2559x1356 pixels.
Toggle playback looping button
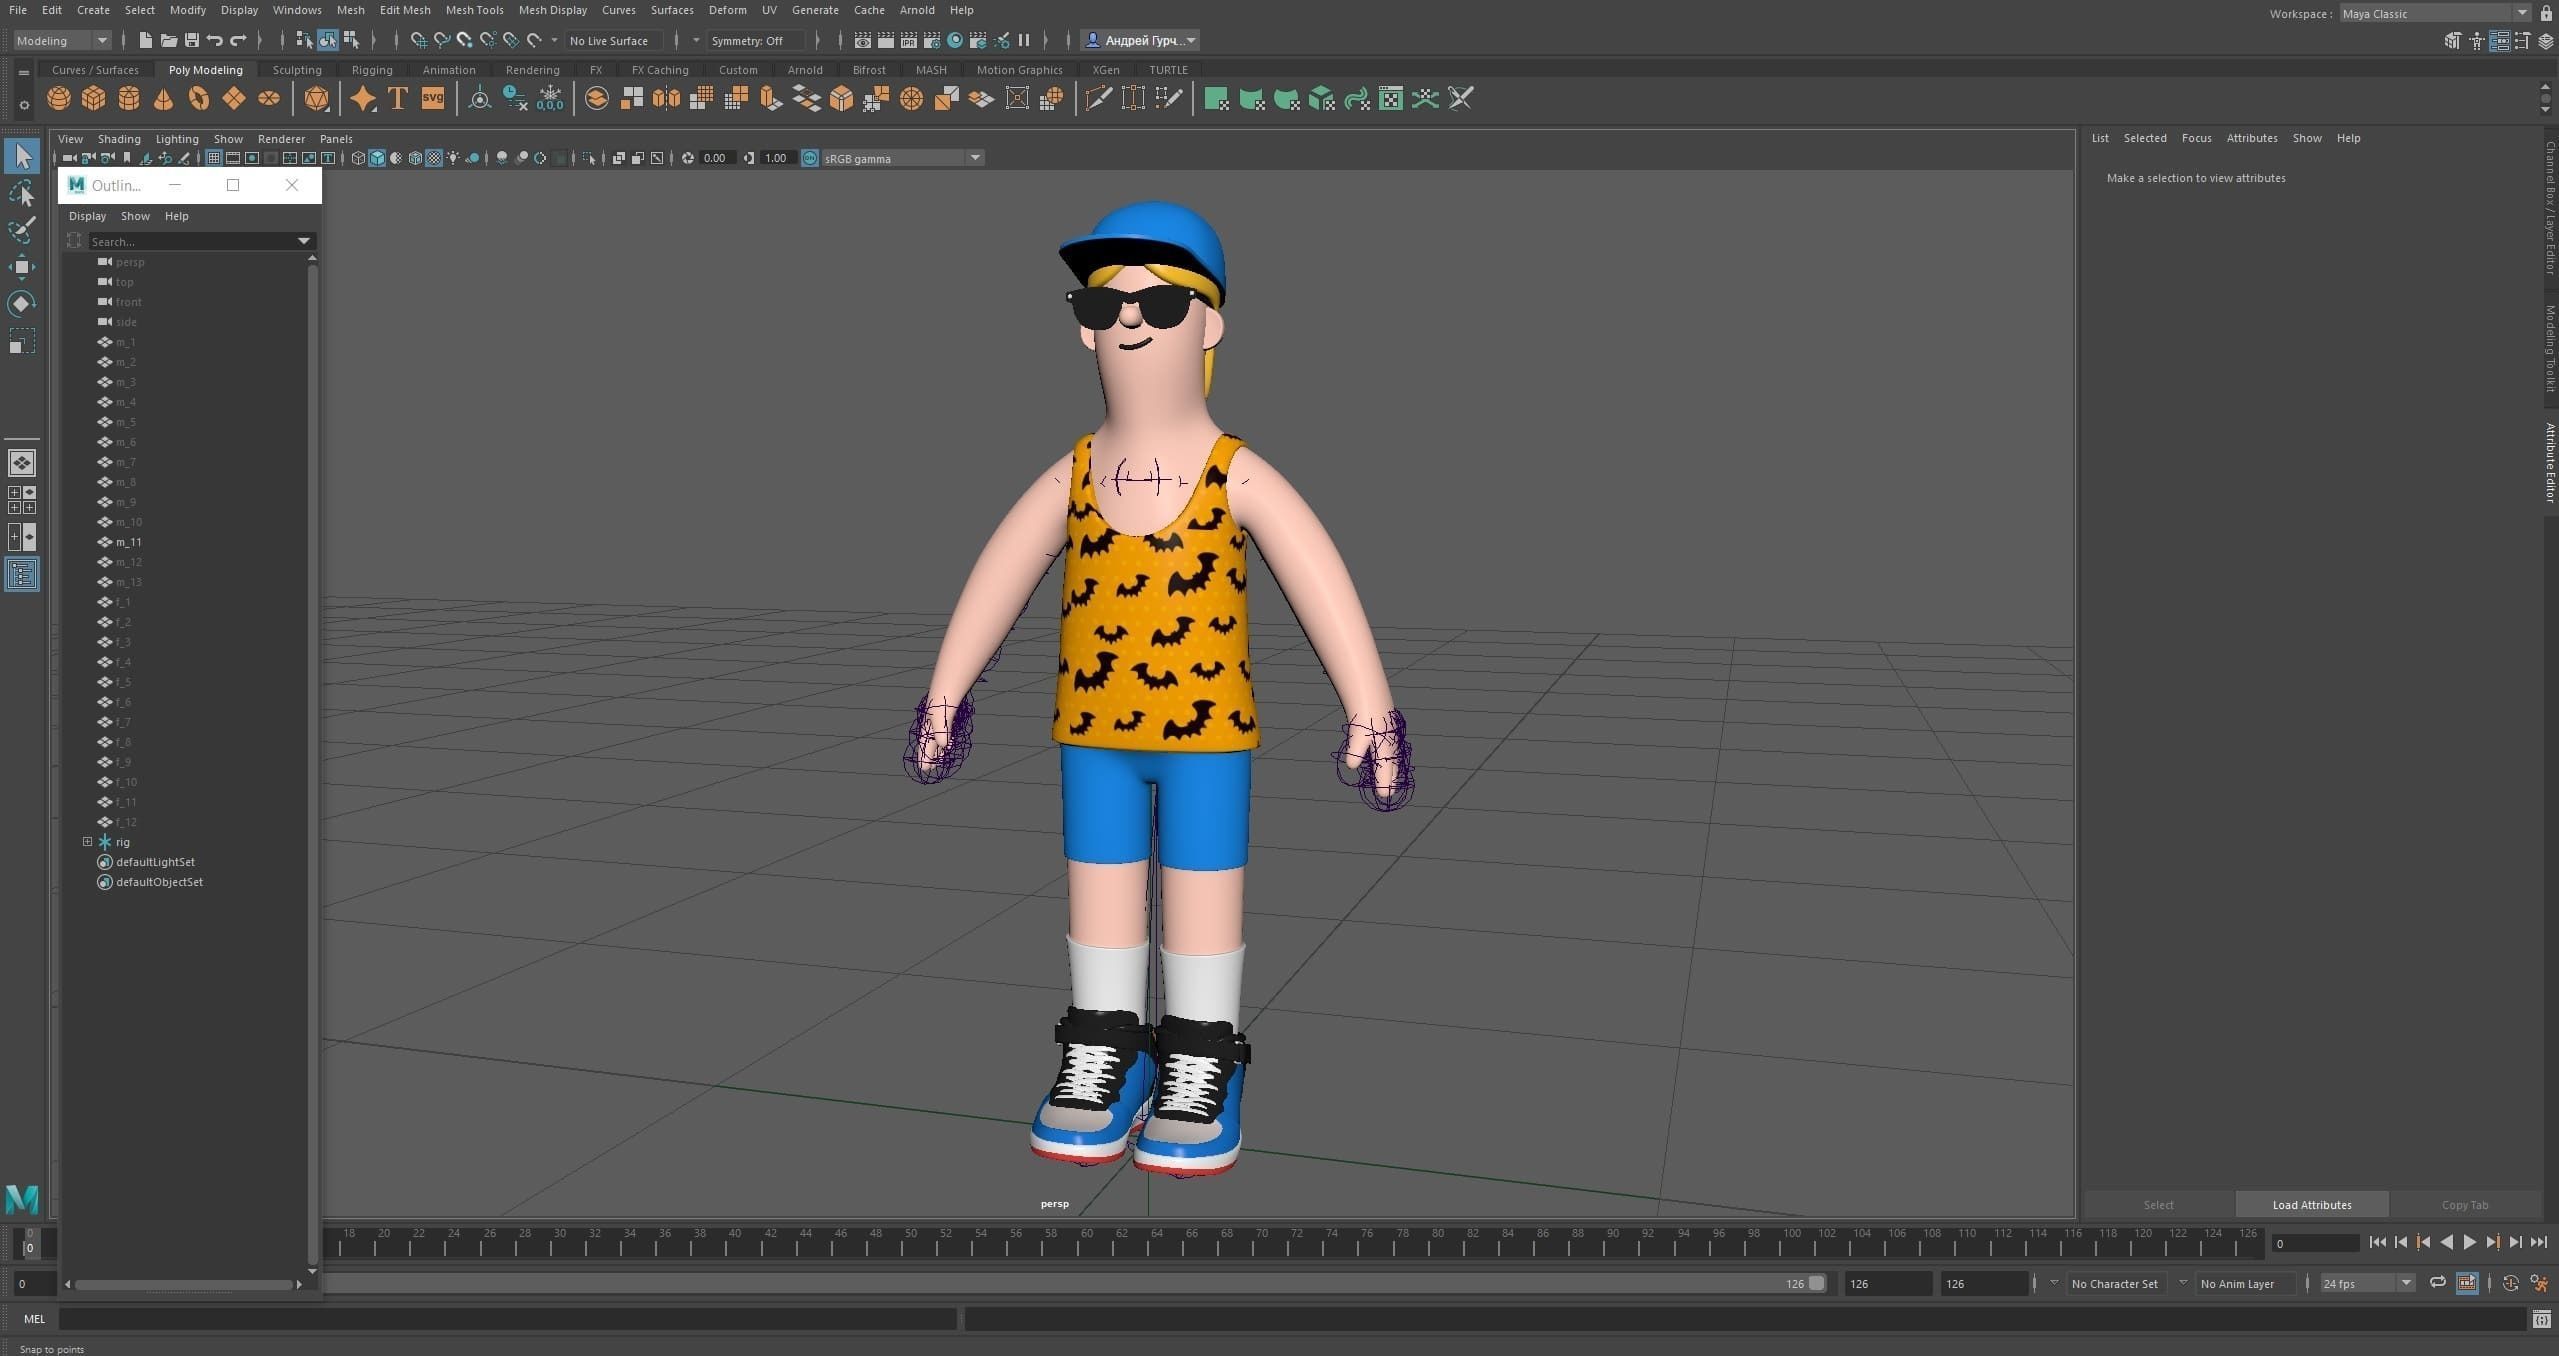point(2437,1283)
